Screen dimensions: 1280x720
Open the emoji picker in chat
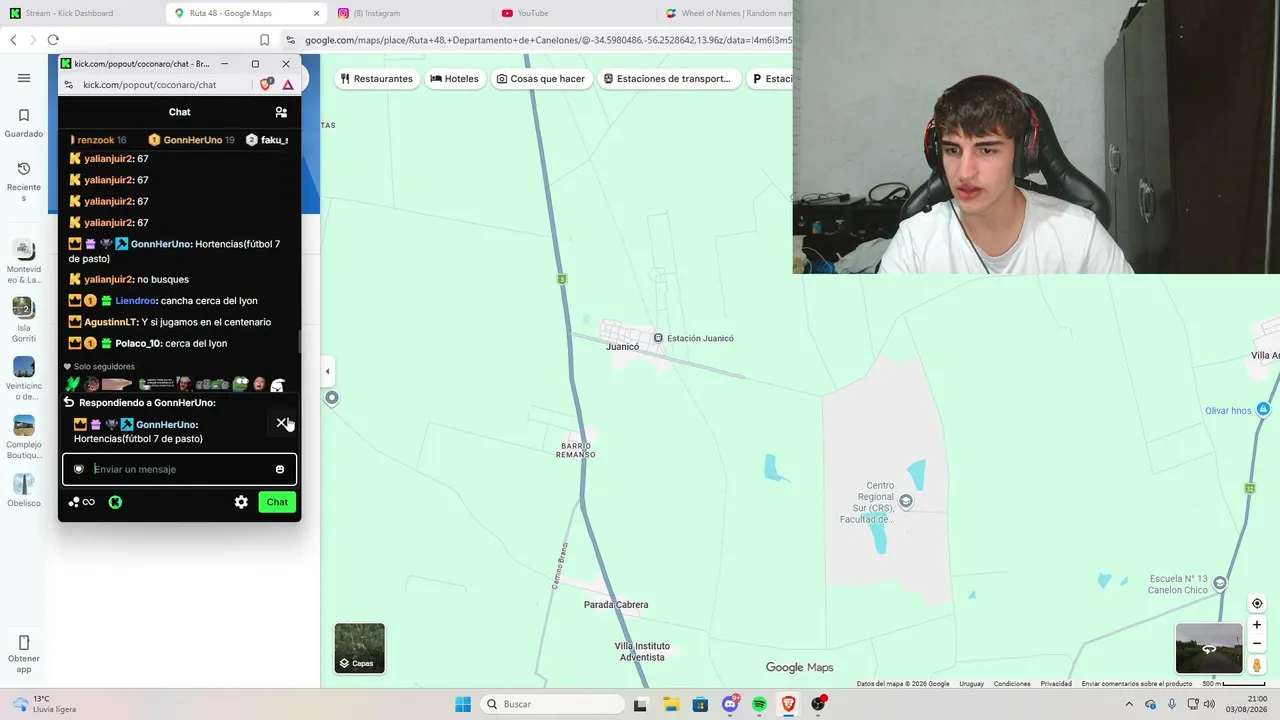click(280, 469)
